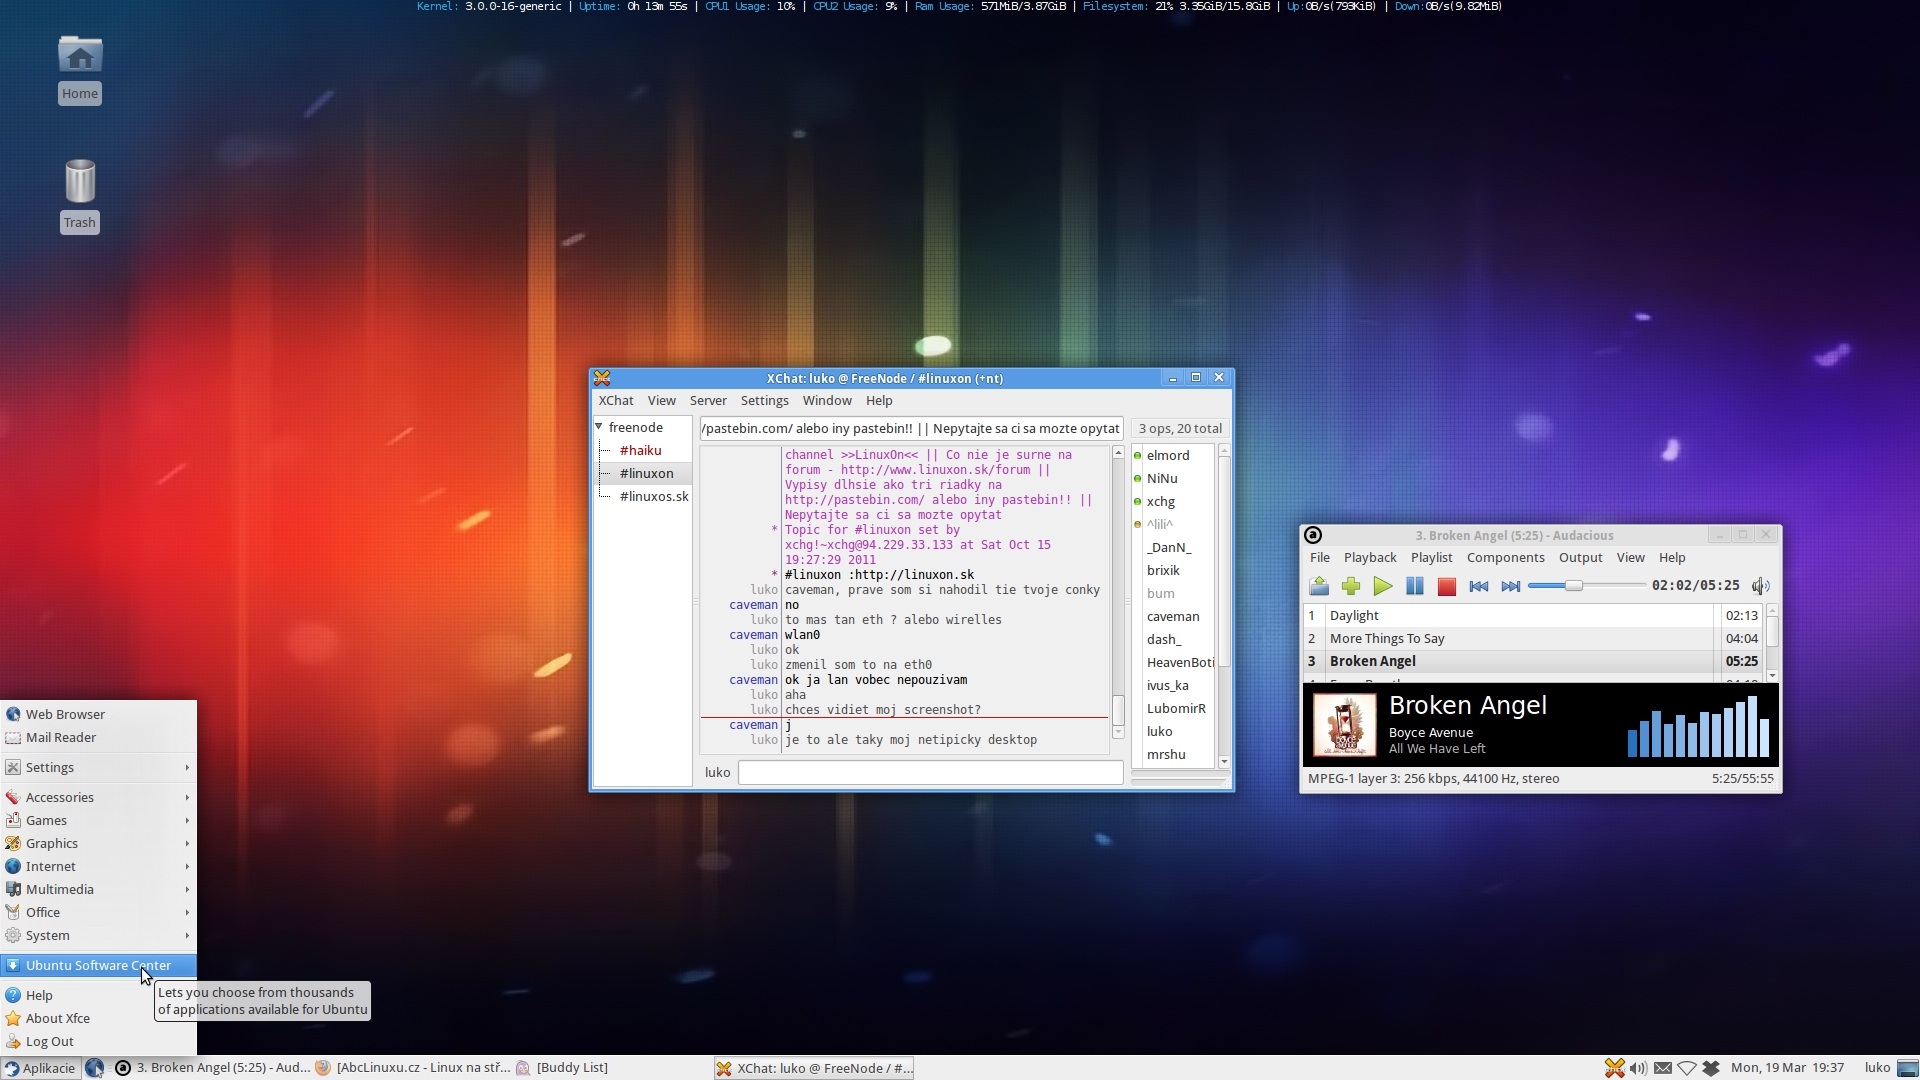Open files with Audacious eject icon
Image resolution: width=1920 pixels, height=1080 pixels.
[1319, 586]
